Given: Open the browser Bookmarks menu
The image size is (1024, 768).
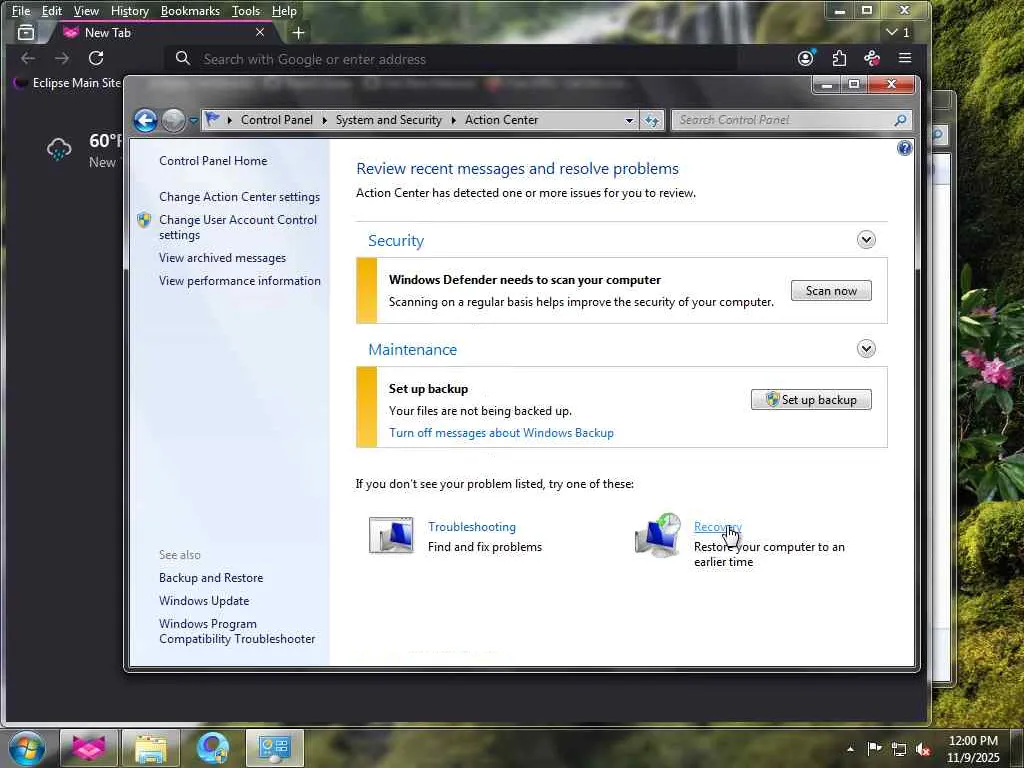Looking at the screenshot, I should click(x=190, y=11).
